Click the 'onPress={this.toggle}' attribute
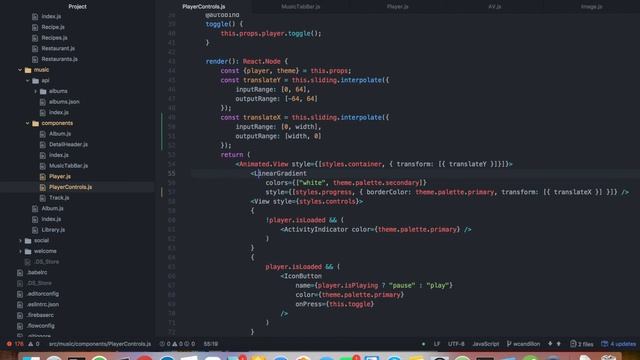This screenshot has width=640, height=360. coord(335,304)
